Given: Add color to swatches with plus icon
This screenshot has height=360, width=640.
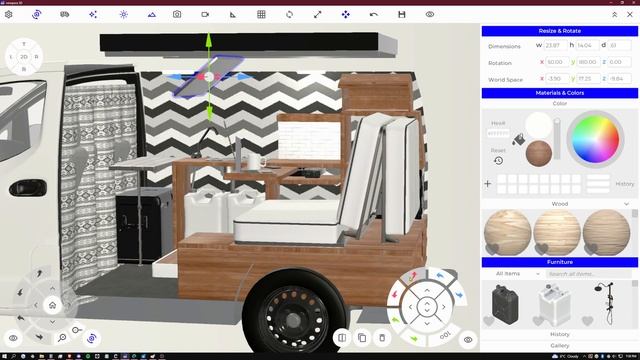Looking at the screenshot, I should click(x=488, y=184).
